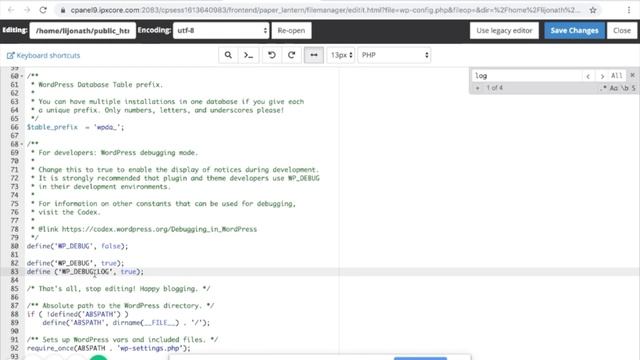
Task: Open the utf-8 encoding dropdown
Action: tap(221, 31)
